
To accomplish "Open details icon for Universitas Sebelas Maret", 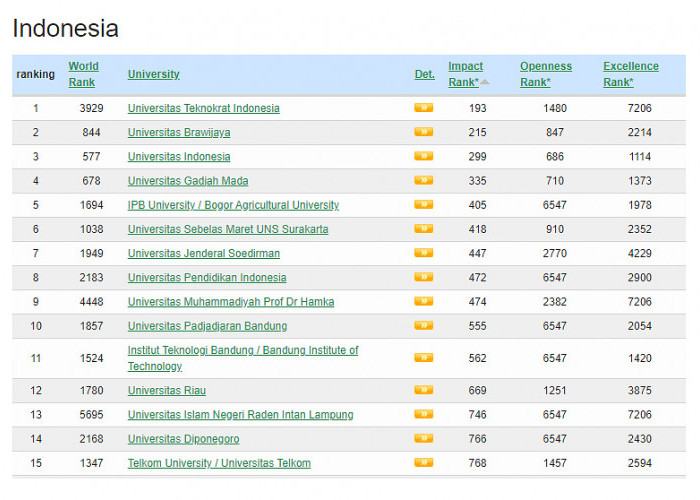I will pyautogui.click(x=423, y=229).
